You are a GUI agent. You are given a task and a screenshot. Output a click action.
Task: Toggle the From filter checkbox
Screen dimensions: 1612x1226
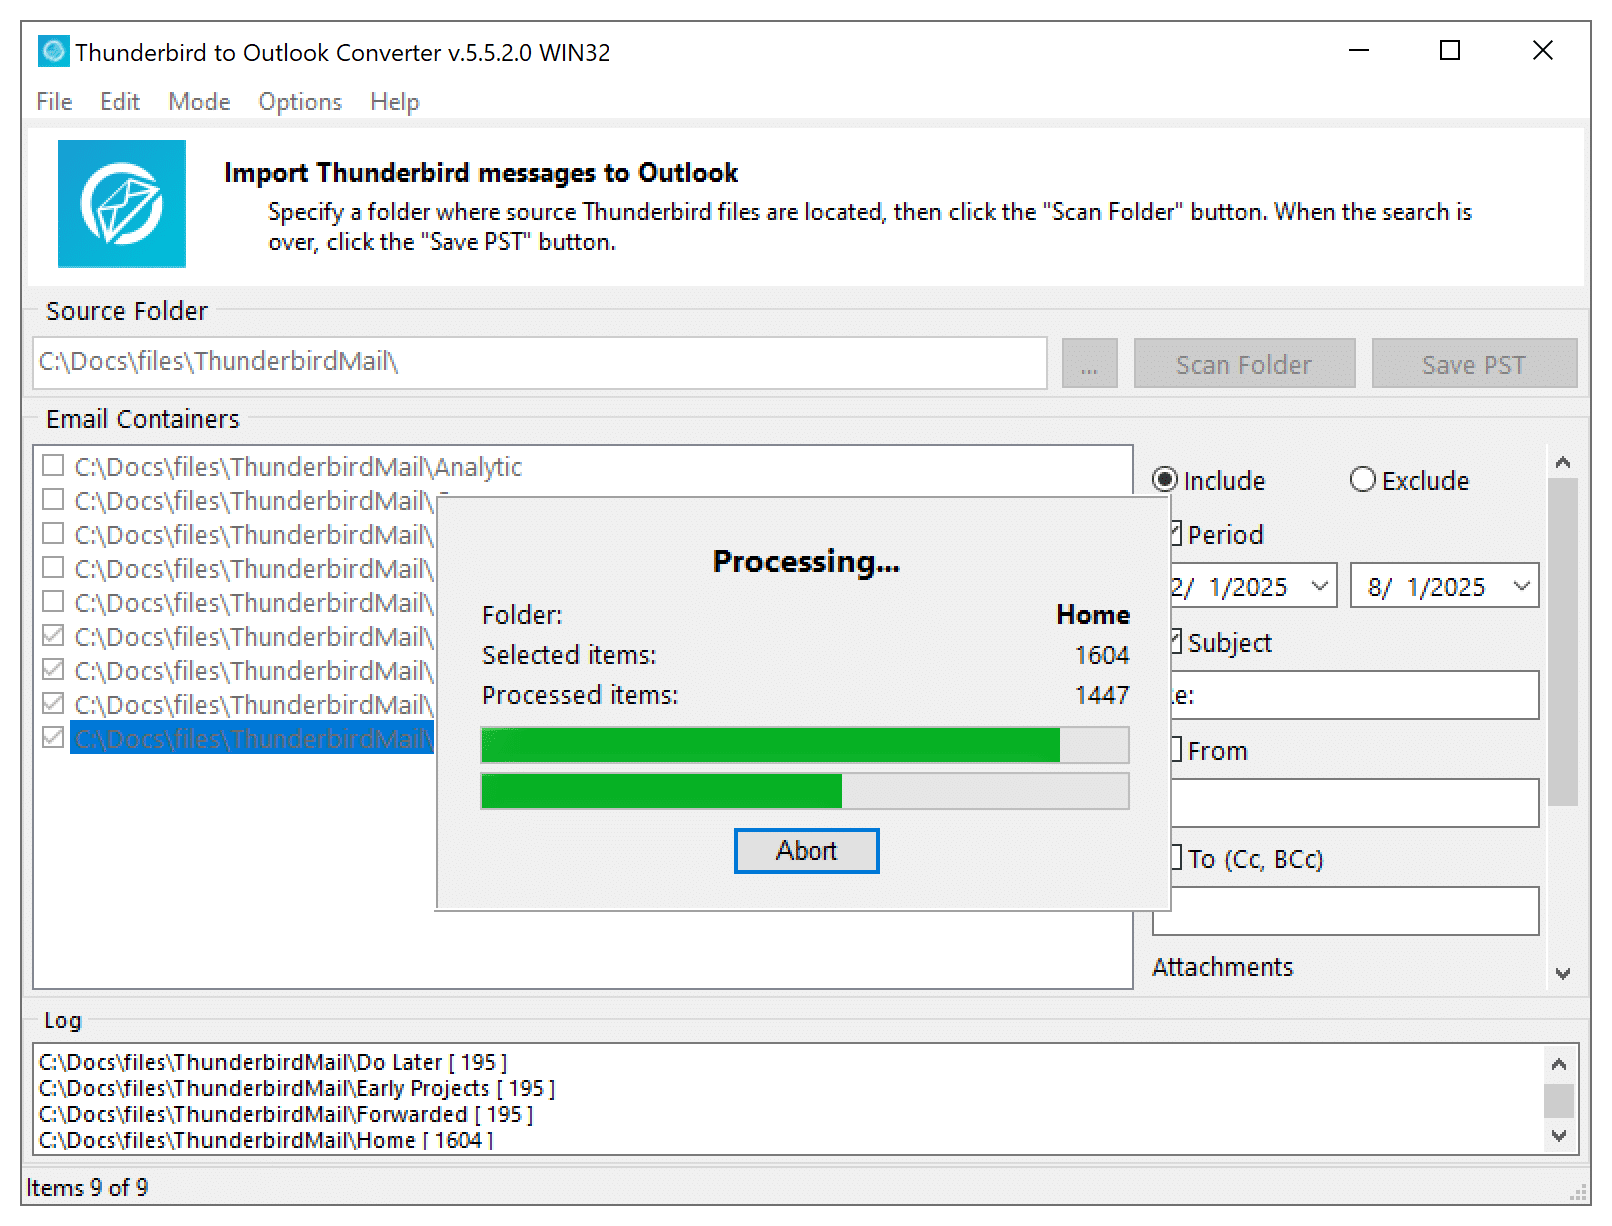pyautogui.click(x=1176, y=750)
